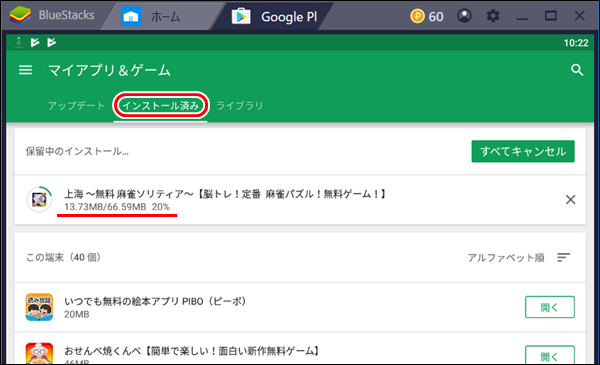Screen dimensions: 600x365
Task: Change the アルファベット順 sort option
Action: tap(505, 258)
